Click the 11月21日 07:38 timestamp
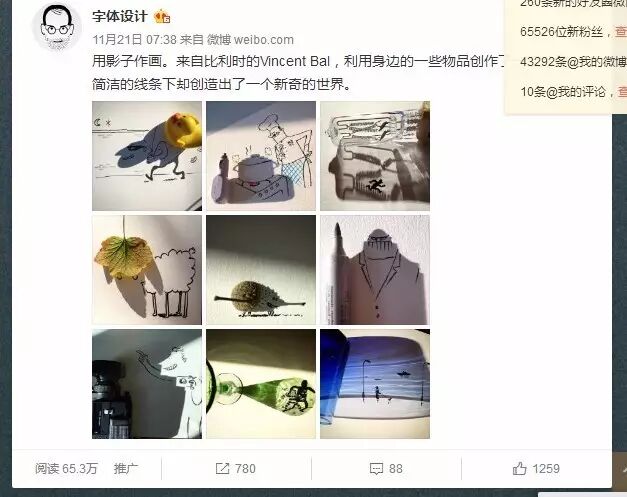This screenshot has height=497, width=627. tap(134, 40)
